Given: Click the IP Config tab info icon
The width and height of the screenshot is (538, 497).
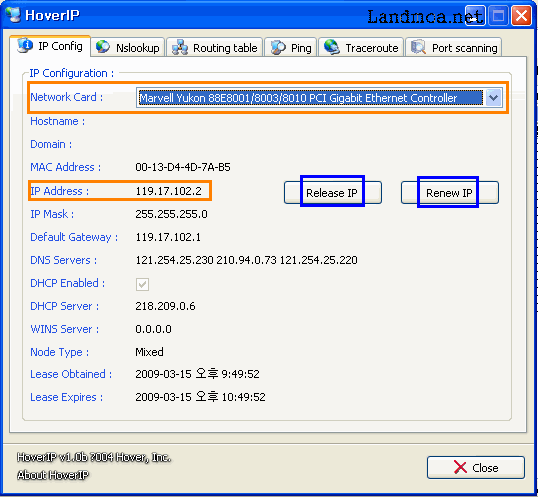Looking at the screenshot, I should [x=25, y=45].
